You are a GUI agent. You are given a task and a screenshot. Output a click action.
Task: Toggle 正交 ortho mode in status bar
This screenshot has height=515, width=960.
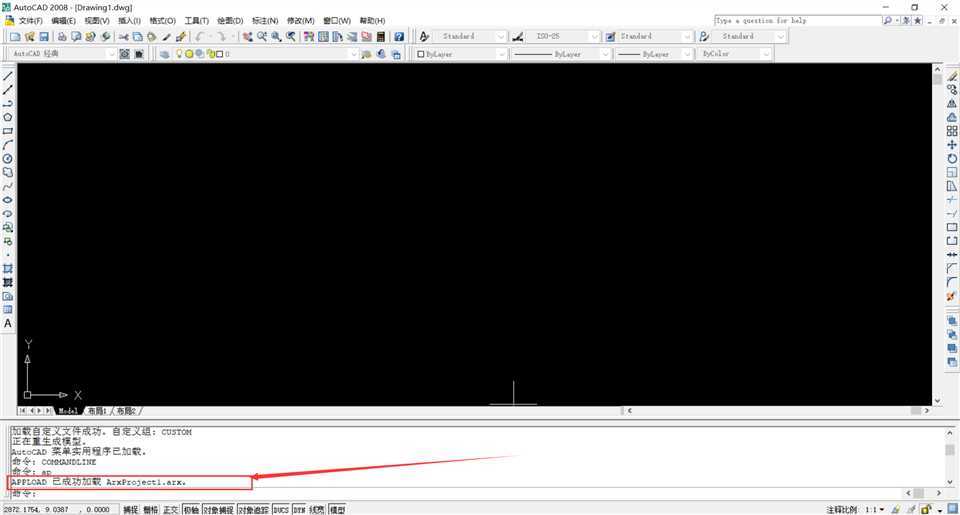pos(171,509)
